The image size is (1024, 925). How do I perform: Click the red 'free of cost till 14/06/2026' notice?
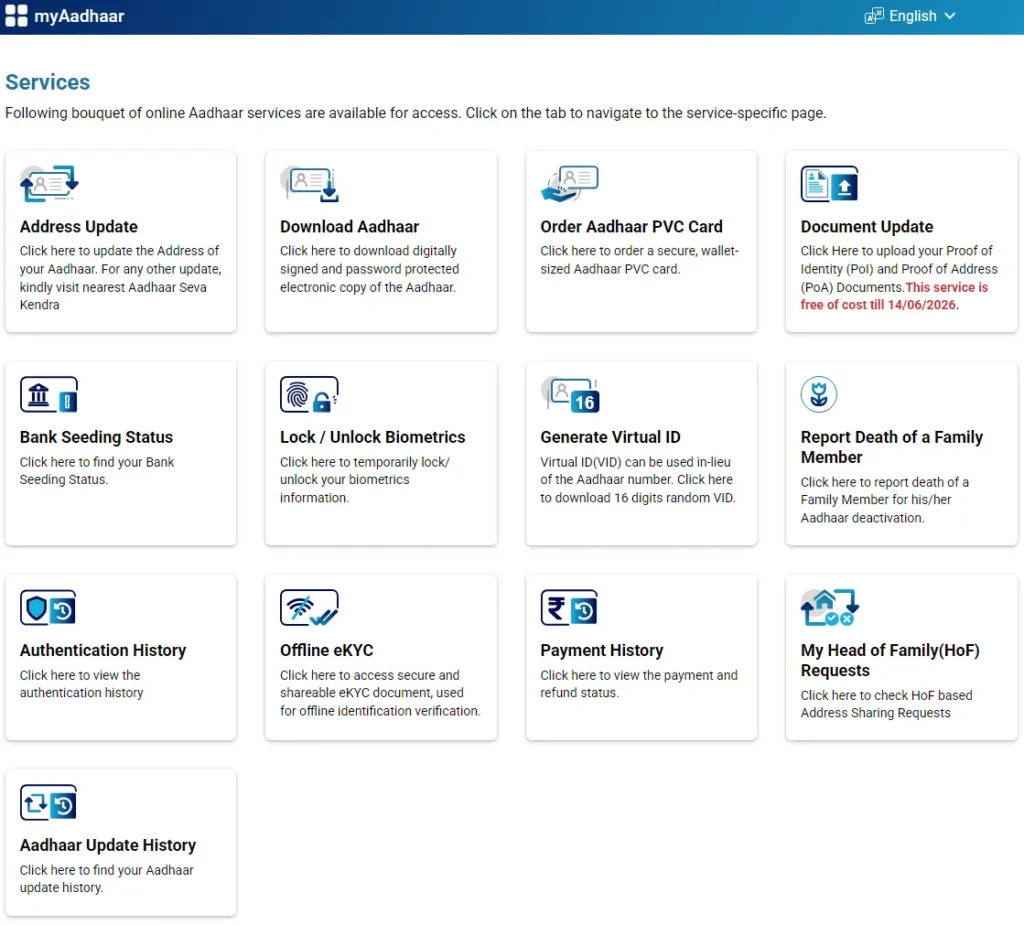pos(894,296)
